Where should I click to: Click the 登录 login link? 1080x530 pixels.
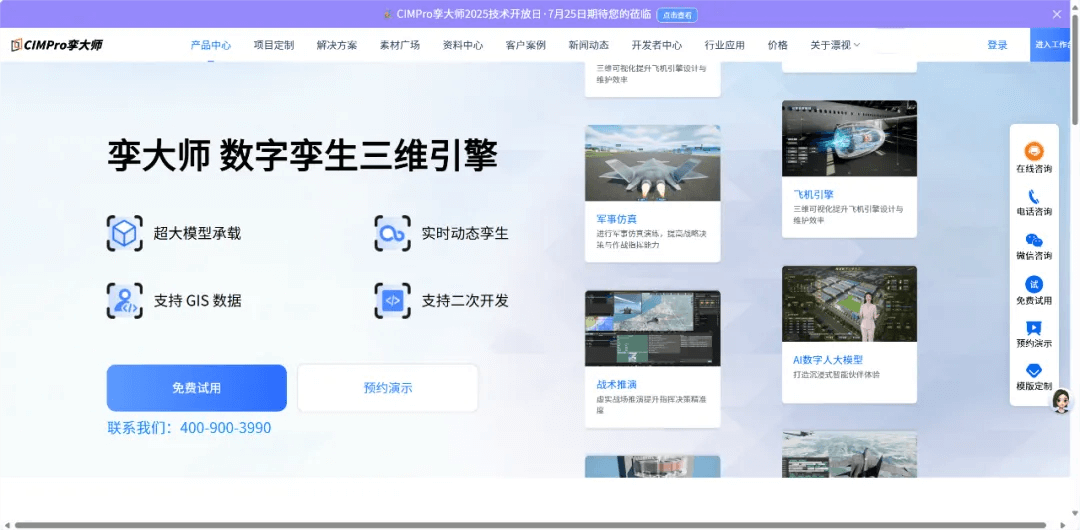coord(997,45)
